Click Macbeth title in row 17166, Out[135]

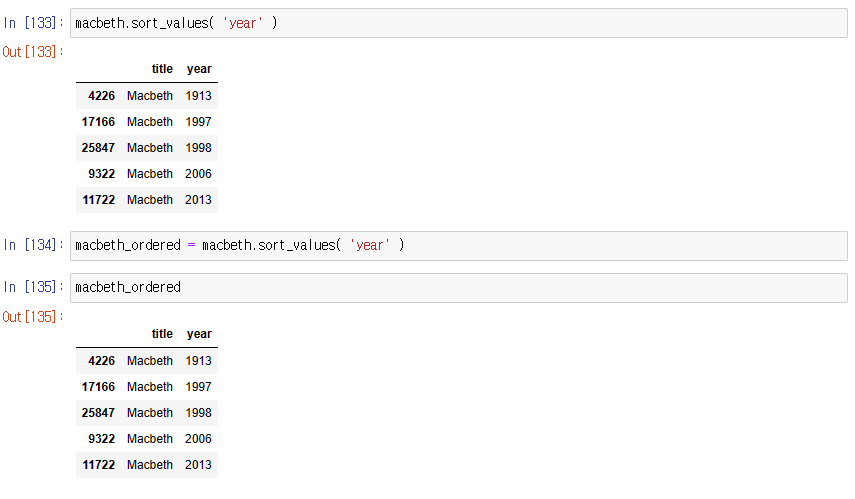coord(150,387)
